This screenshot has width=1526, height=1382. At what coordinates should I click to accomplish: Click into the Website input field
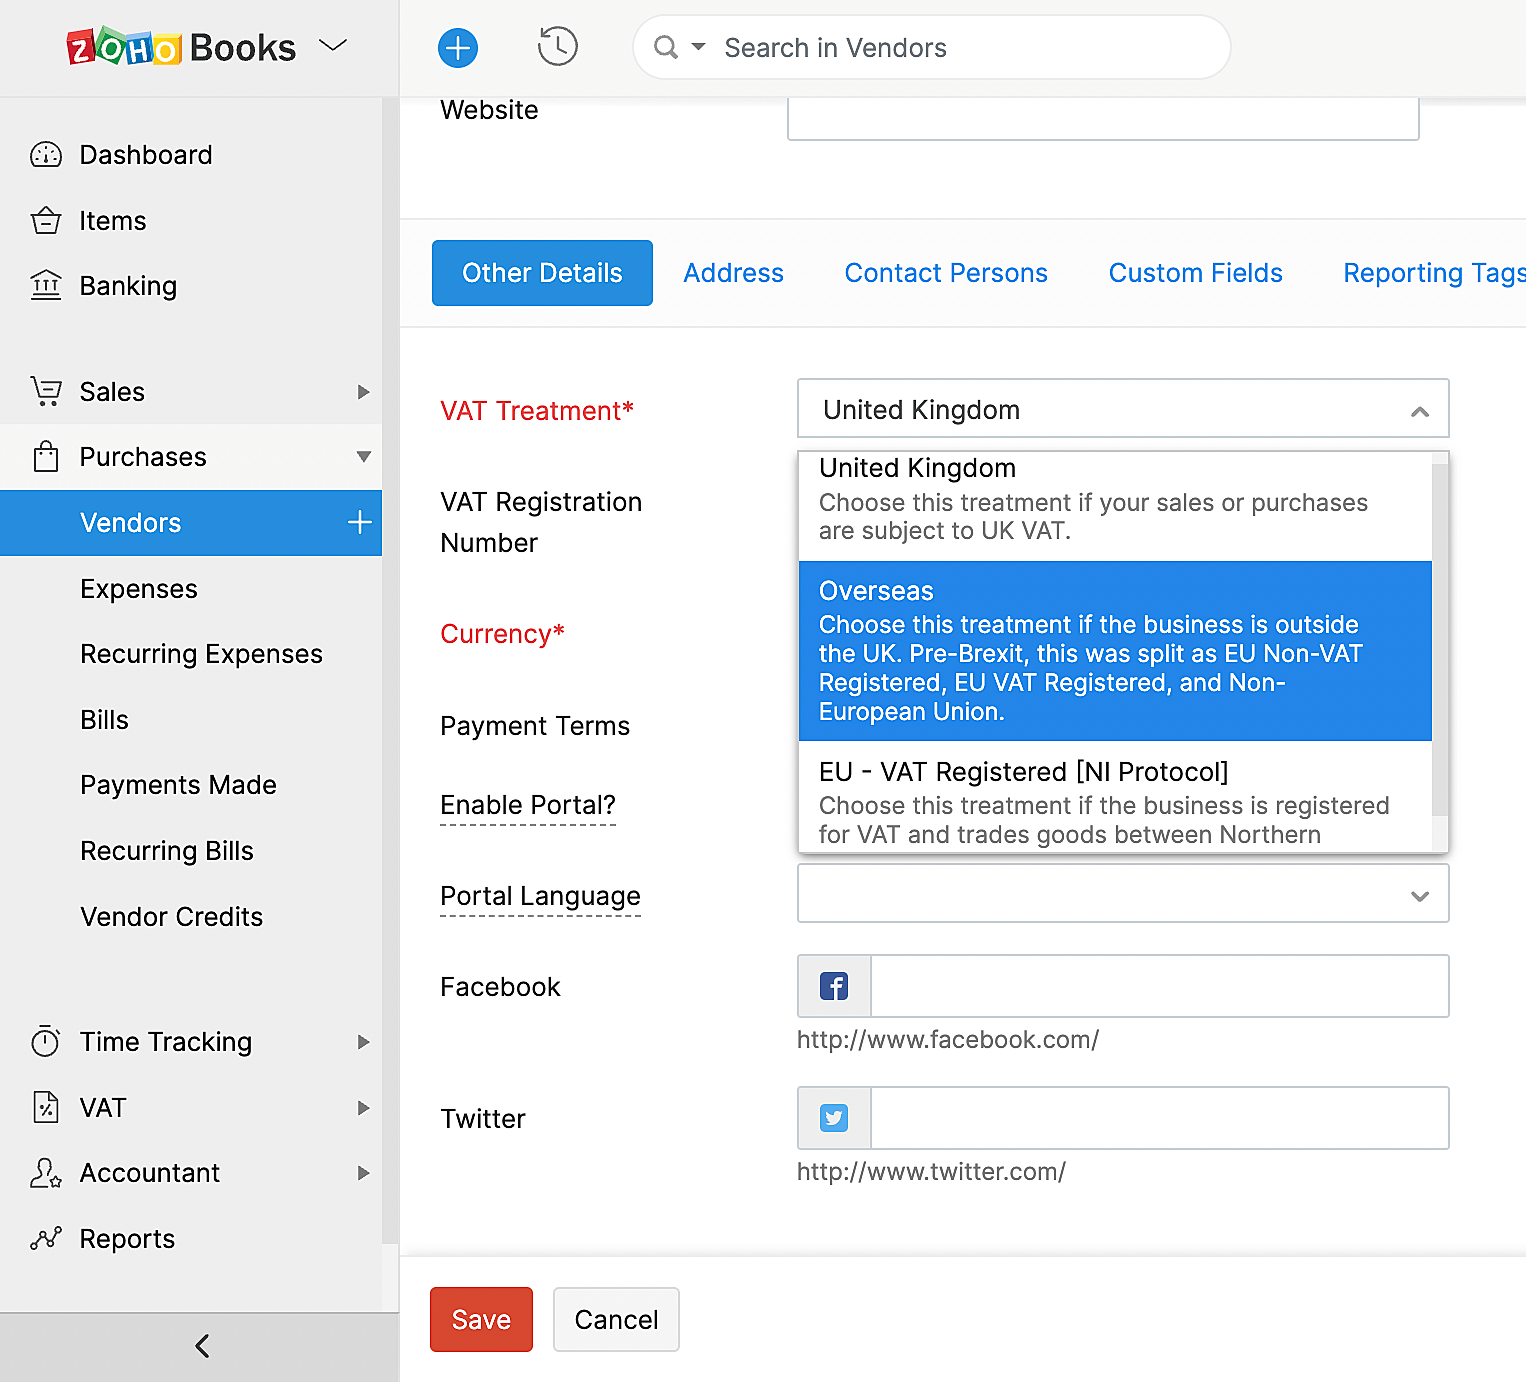coord(1102,118)
